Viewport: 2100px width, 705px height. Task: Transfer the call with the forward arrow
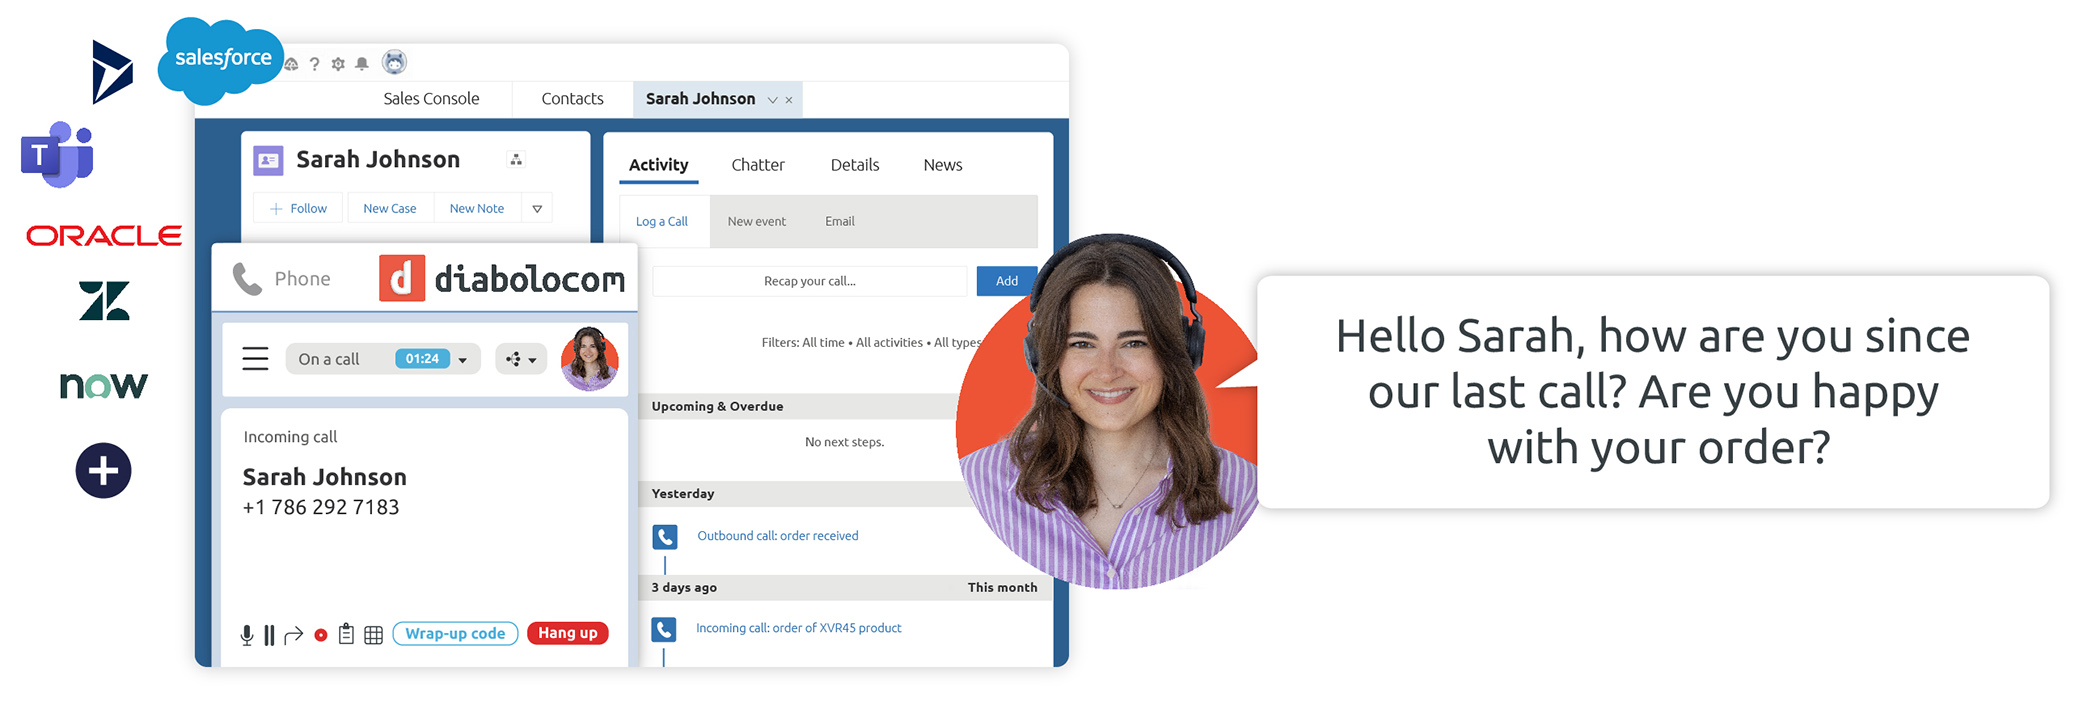coord(293,635)
